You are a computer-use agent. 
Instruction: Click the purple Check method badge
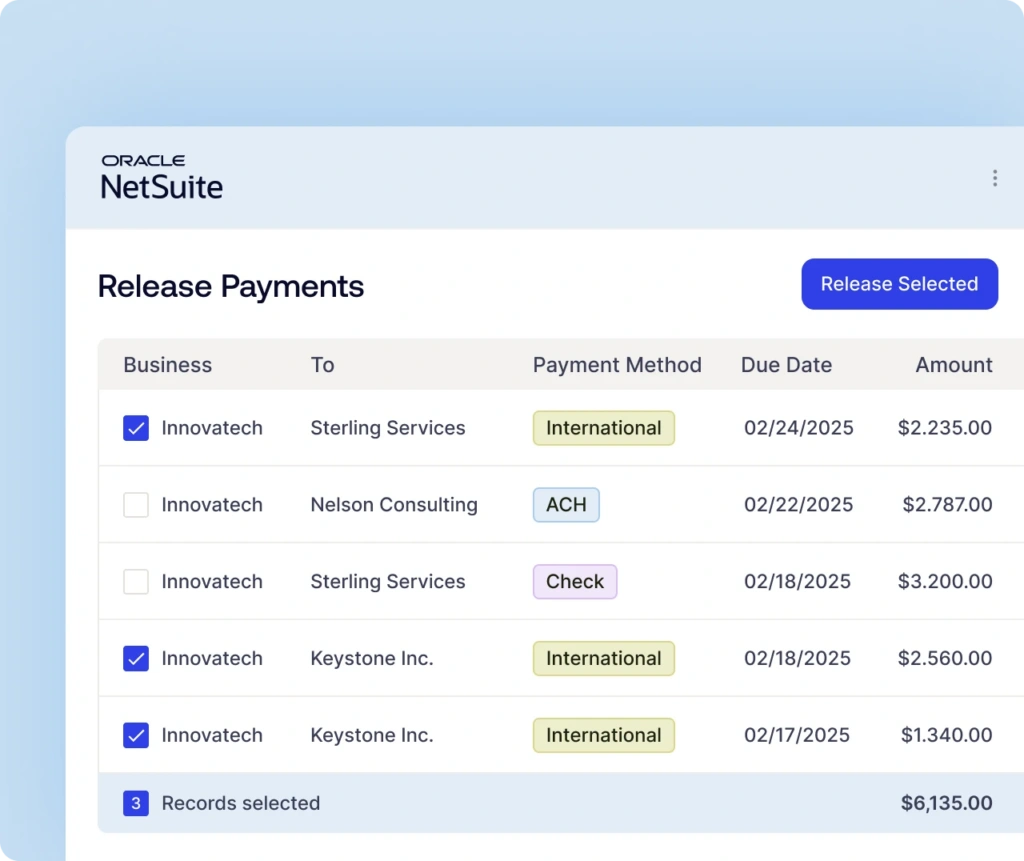[x=575, y=582]
